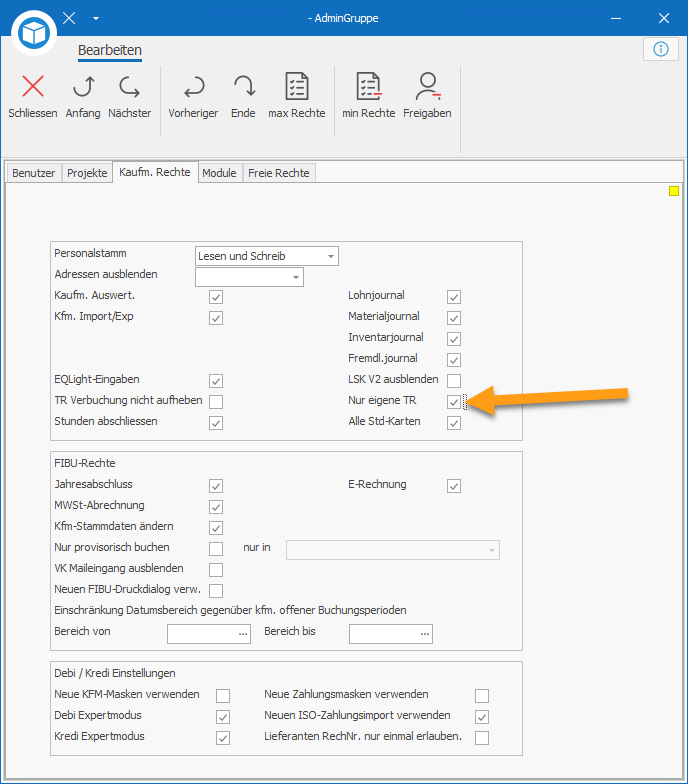Apply min Rechte checklist icon
The image size is (688, 784).
pos(369,86)
